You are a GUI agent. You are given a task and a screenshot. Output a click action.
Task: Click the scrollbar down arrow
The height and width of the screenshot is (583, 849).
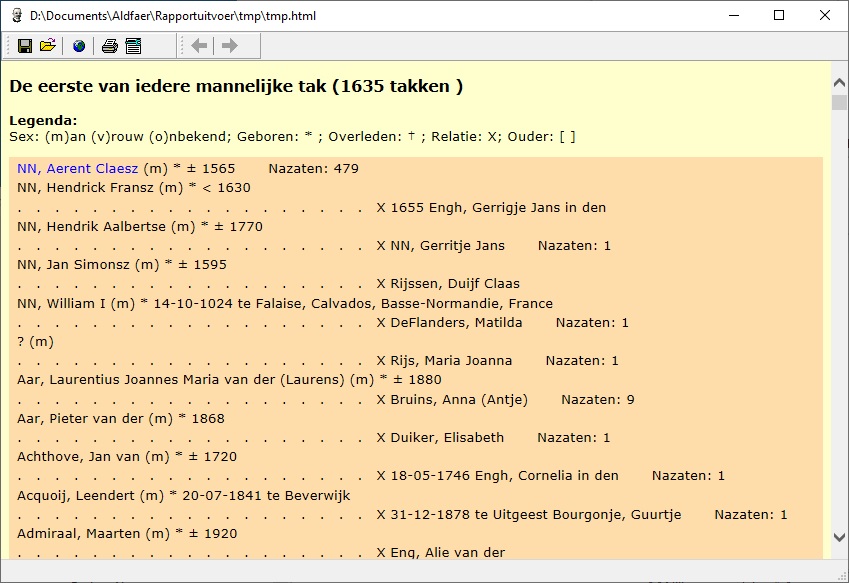(839, 537)
